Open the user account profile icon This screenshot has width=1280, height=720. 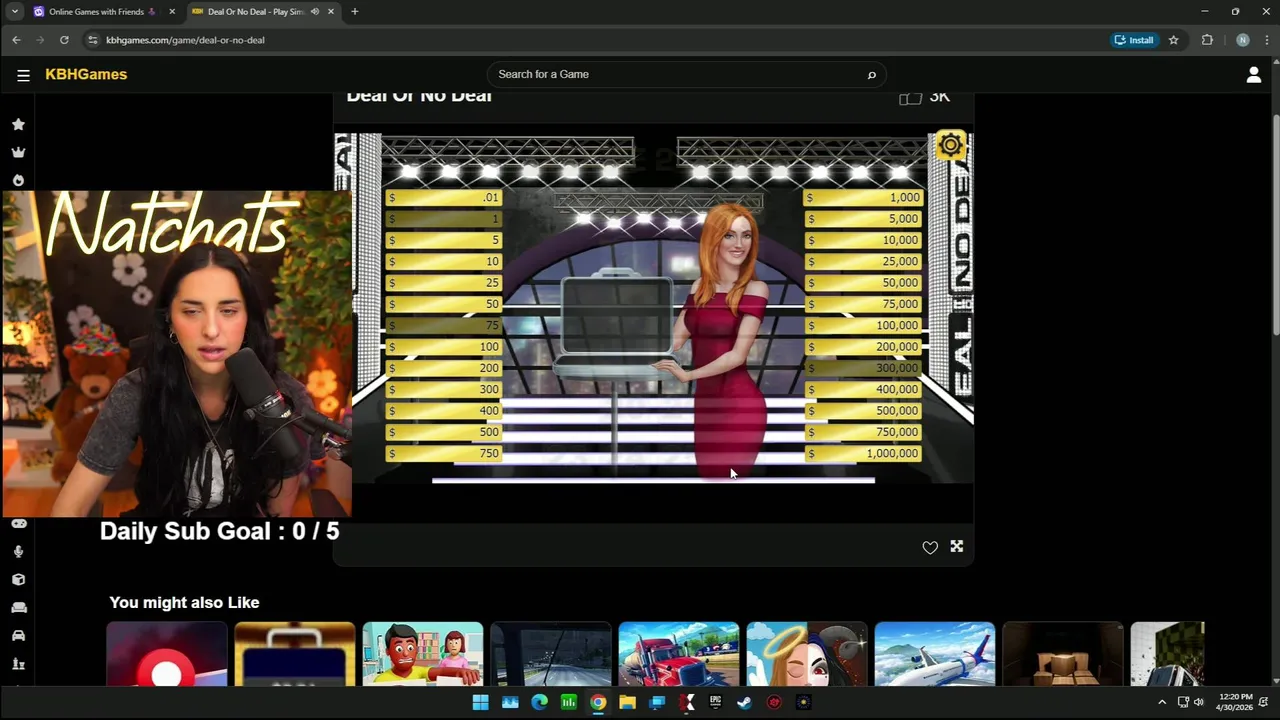[x=1253, y=75]
